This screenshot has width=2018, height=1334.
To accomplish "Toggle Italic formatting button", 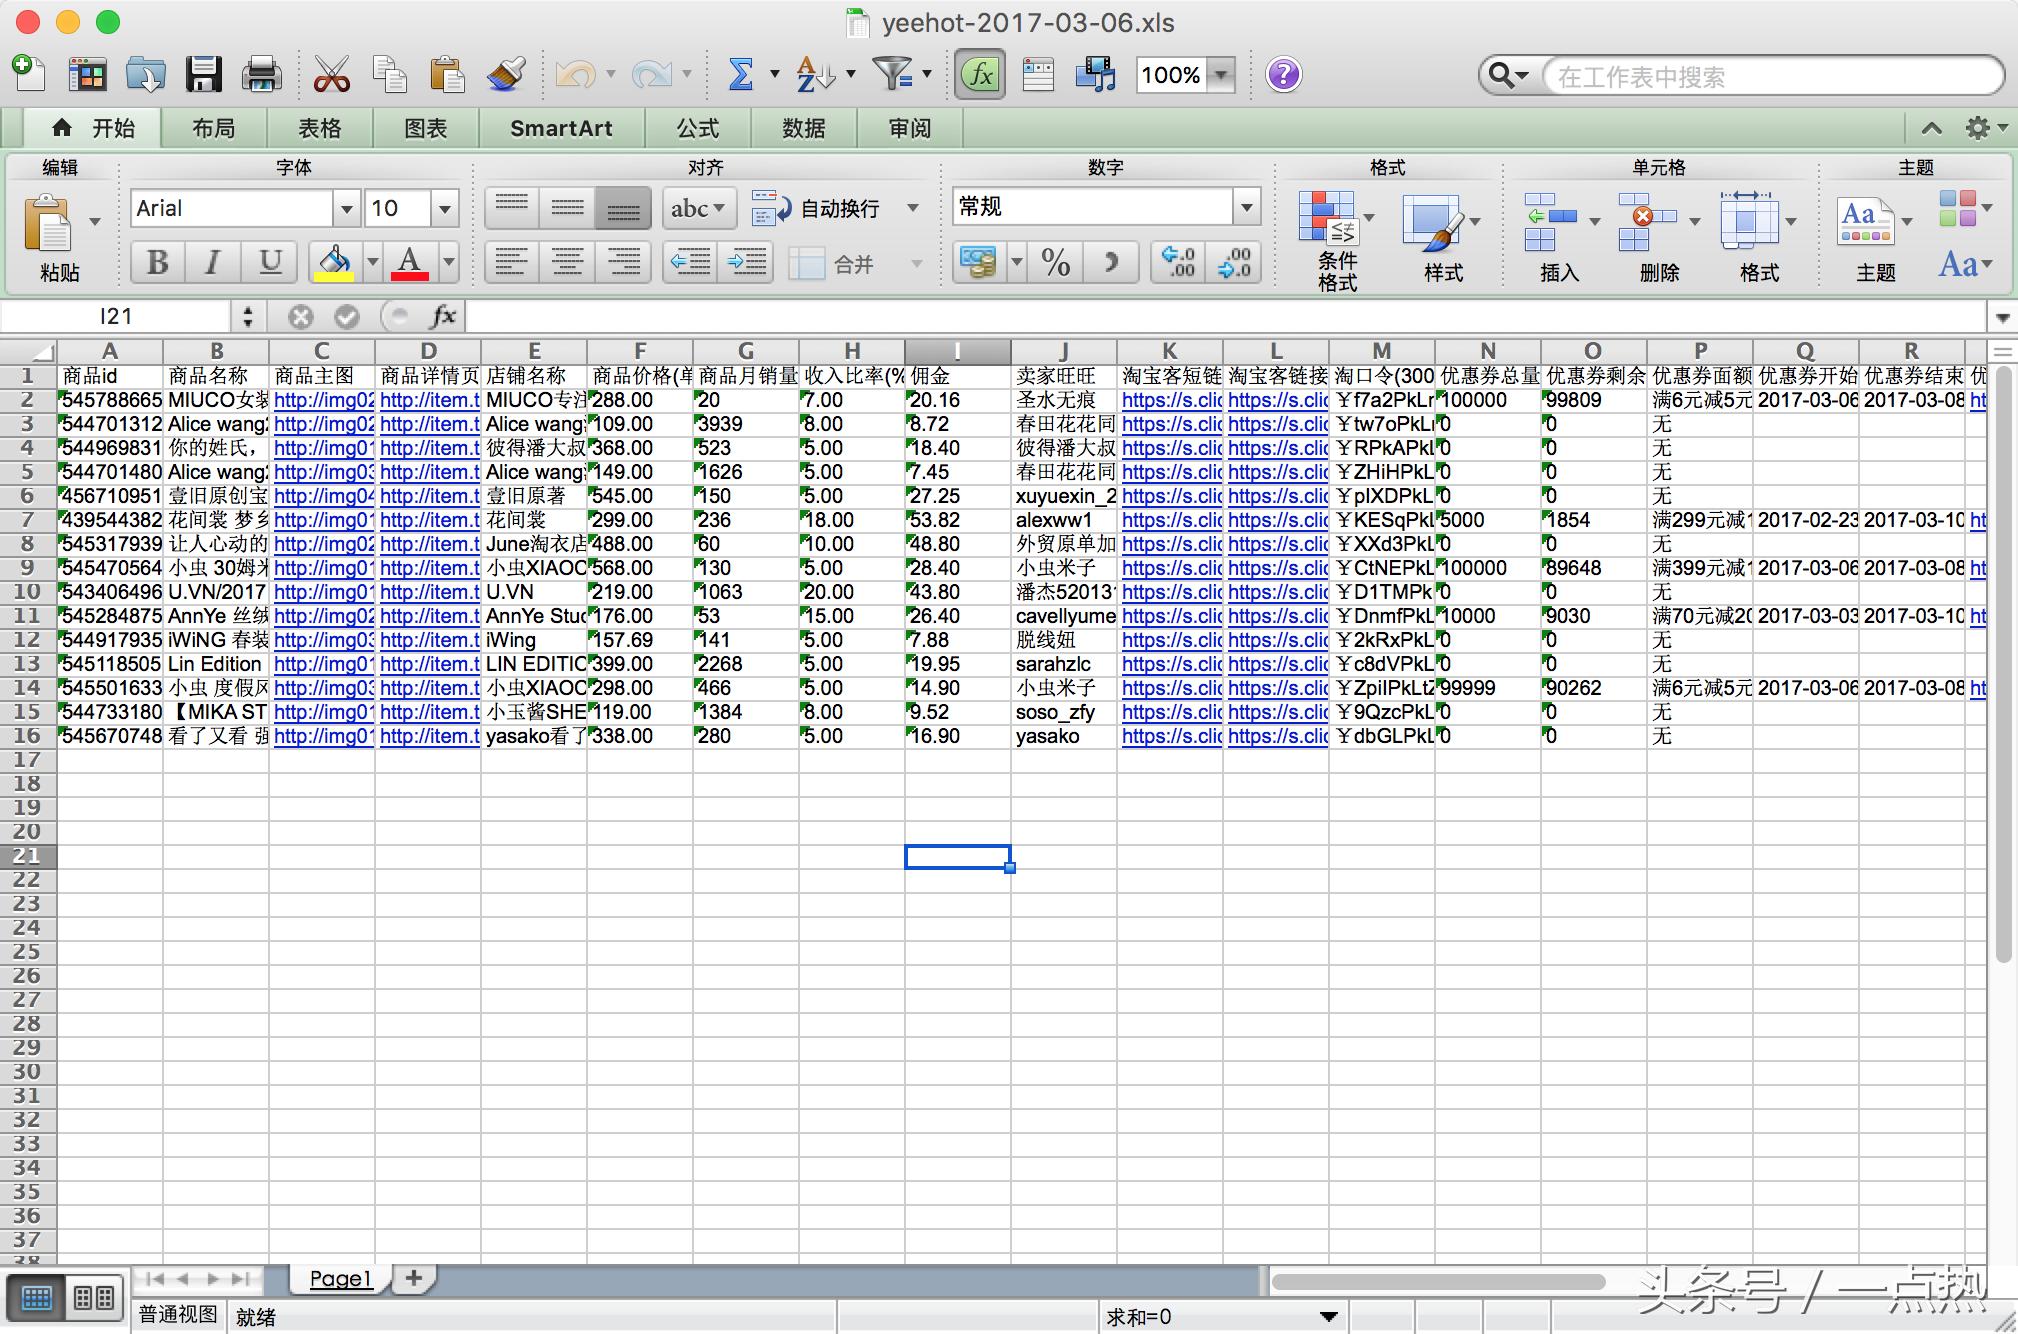I will 212,263.
